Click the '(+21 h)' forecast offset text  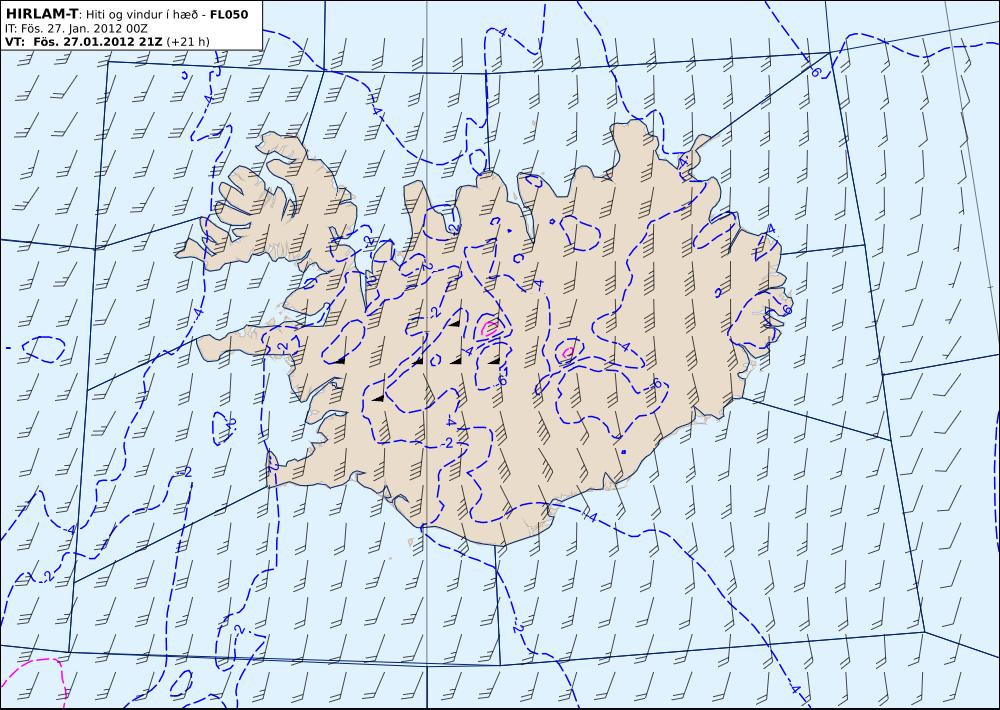pos(188,42)
